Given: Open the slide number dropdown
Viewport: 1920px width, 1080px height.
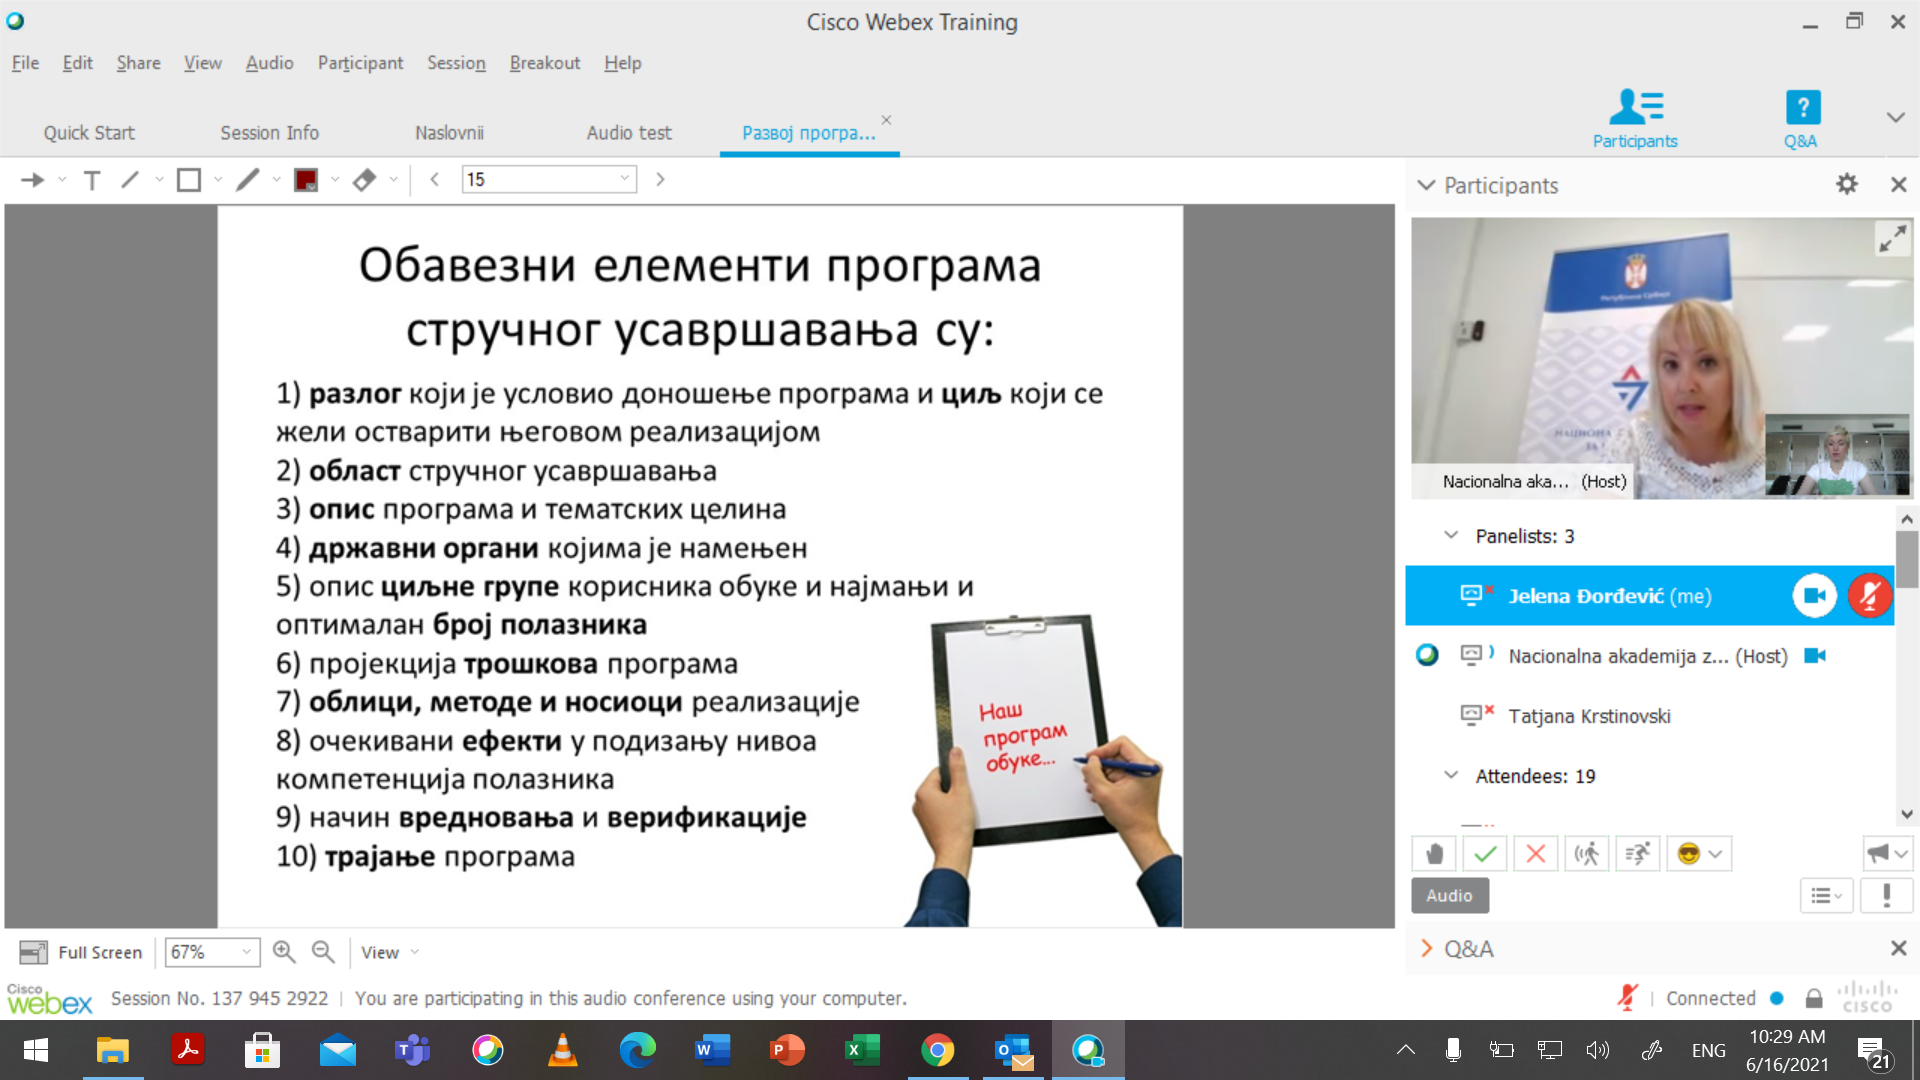Looking at the screenshot, I should click(624, 179).
